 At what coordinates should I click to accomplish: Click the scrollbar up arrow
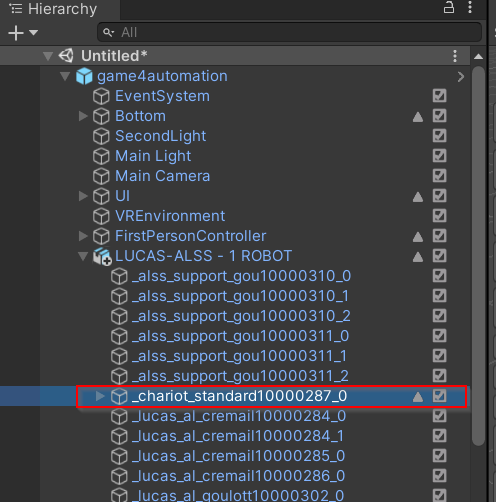pos(478,56)
